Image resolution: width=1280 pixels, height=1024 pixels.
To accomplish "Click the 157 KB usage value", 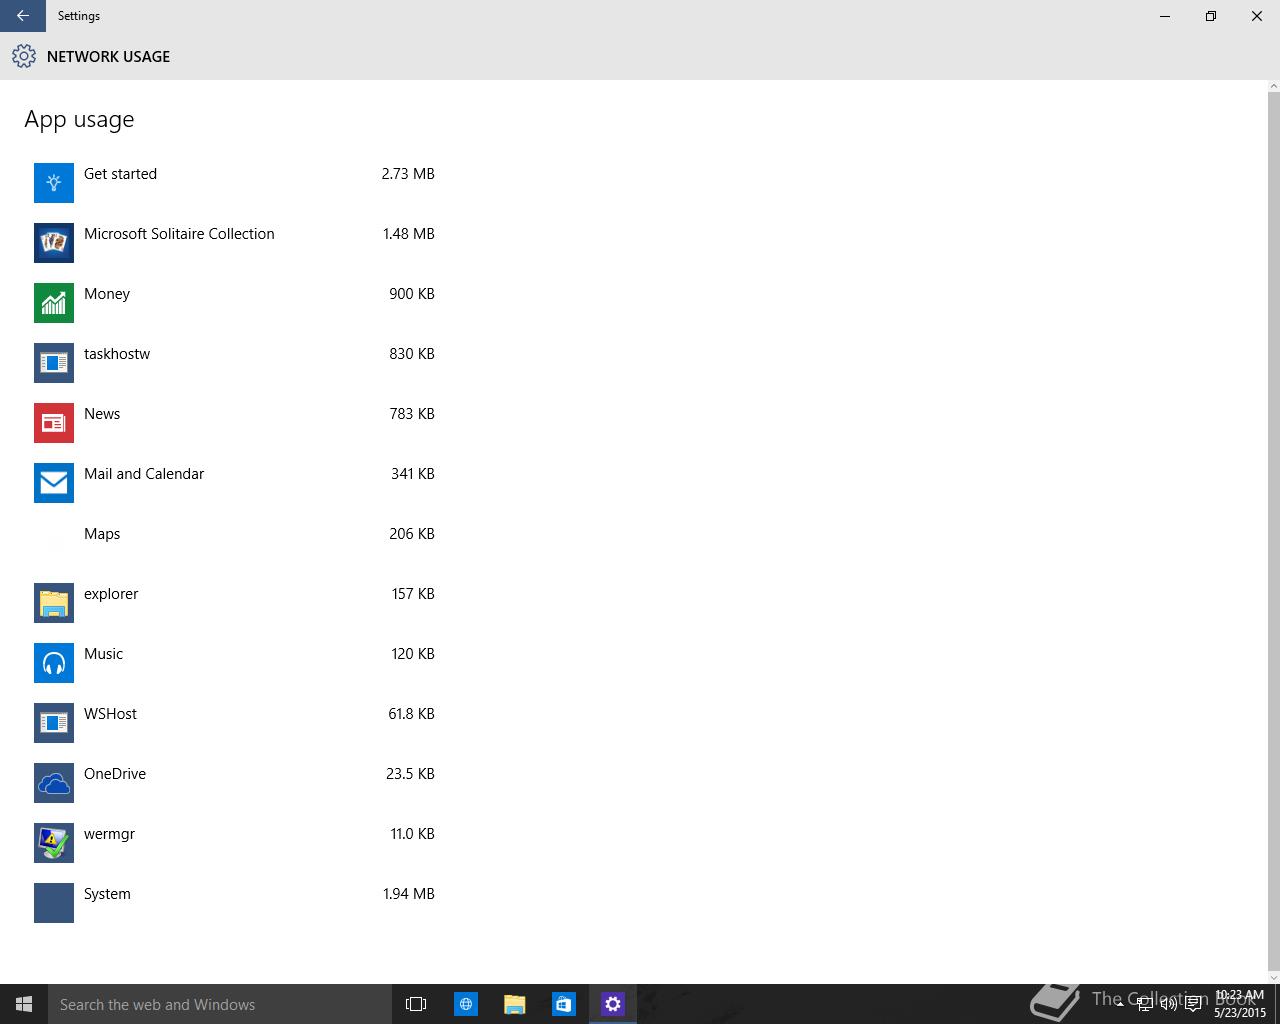I will [413, 594].
